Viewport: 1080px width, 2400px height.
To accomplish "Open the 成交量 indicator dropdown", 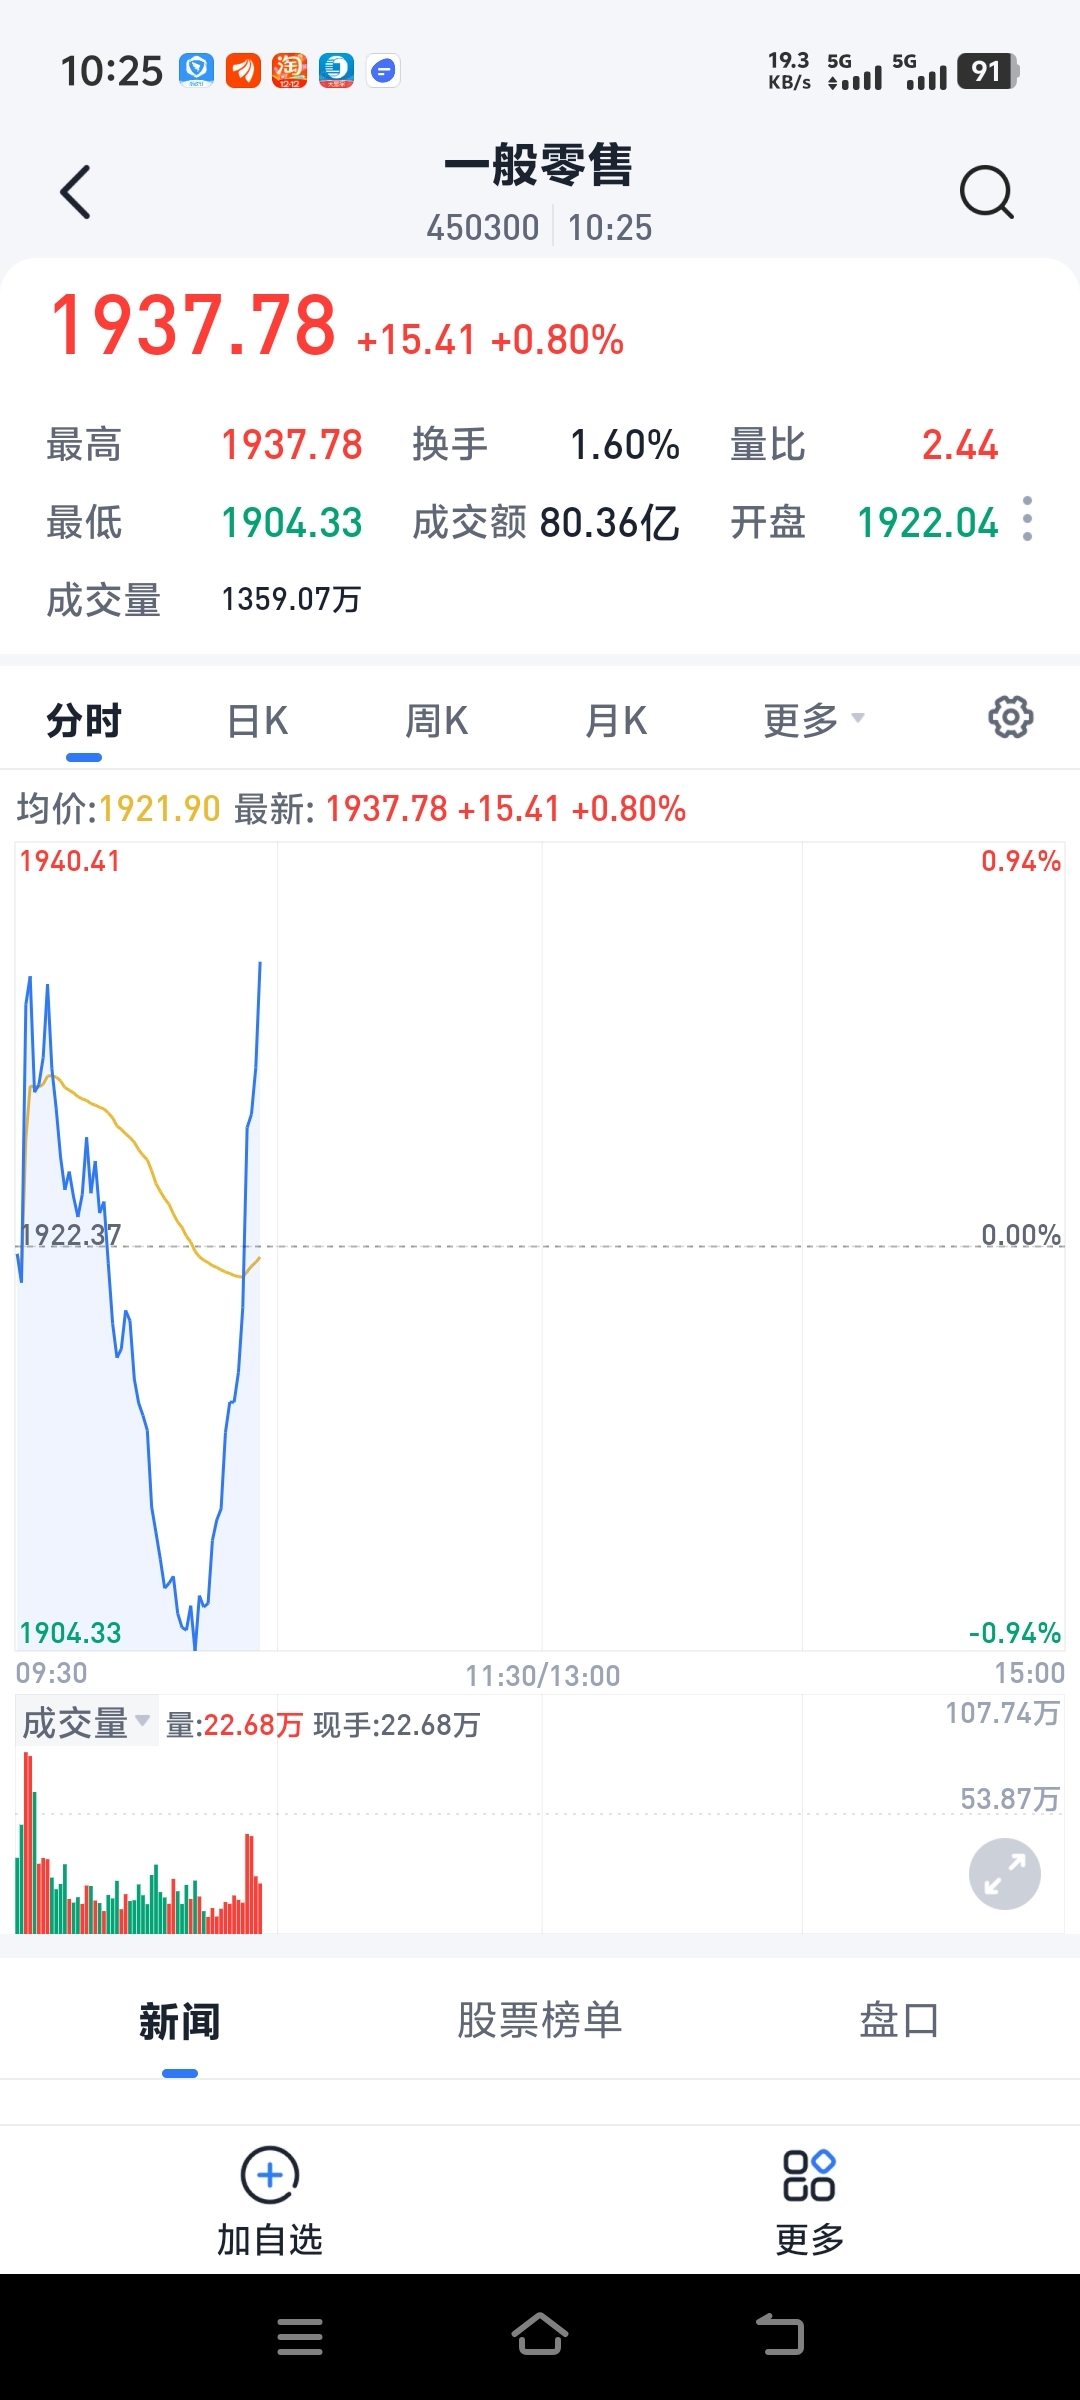I will coord(86,1723).
